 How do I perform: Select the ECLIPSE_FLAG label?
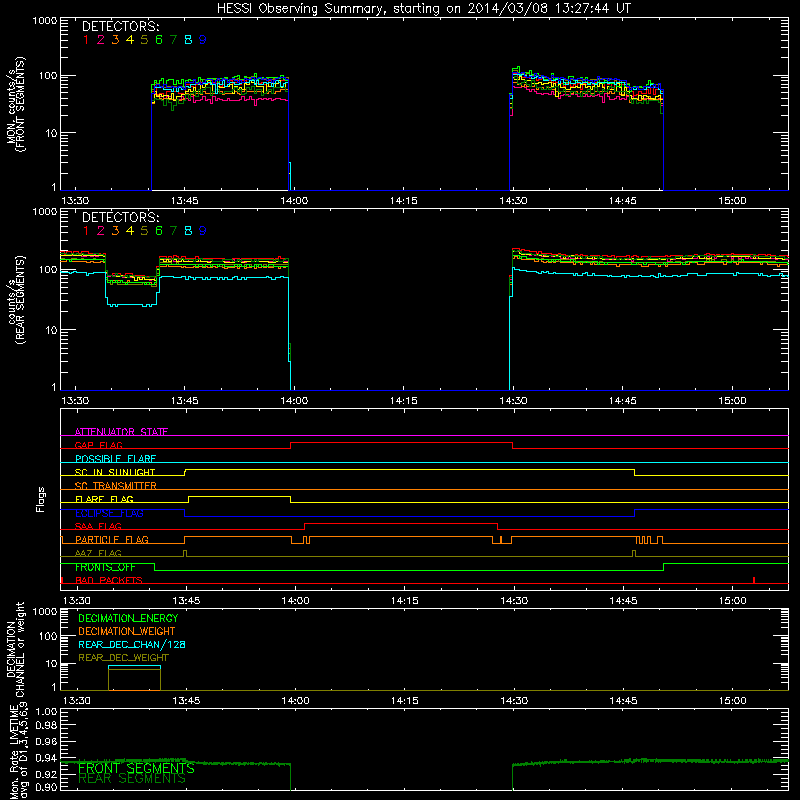pos(109,513)
